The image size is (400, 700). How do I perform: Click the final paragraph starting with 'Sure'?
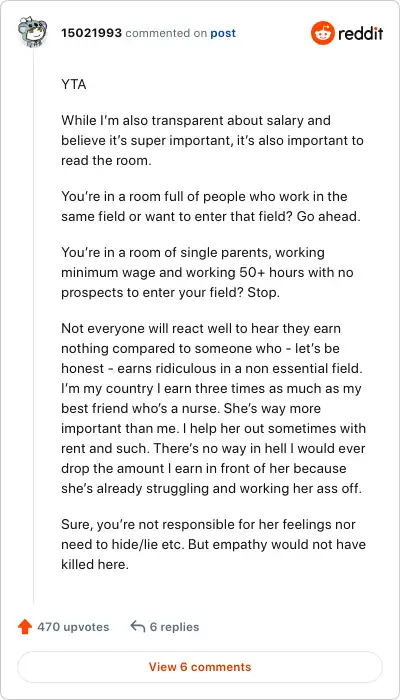tap(213, 544)
